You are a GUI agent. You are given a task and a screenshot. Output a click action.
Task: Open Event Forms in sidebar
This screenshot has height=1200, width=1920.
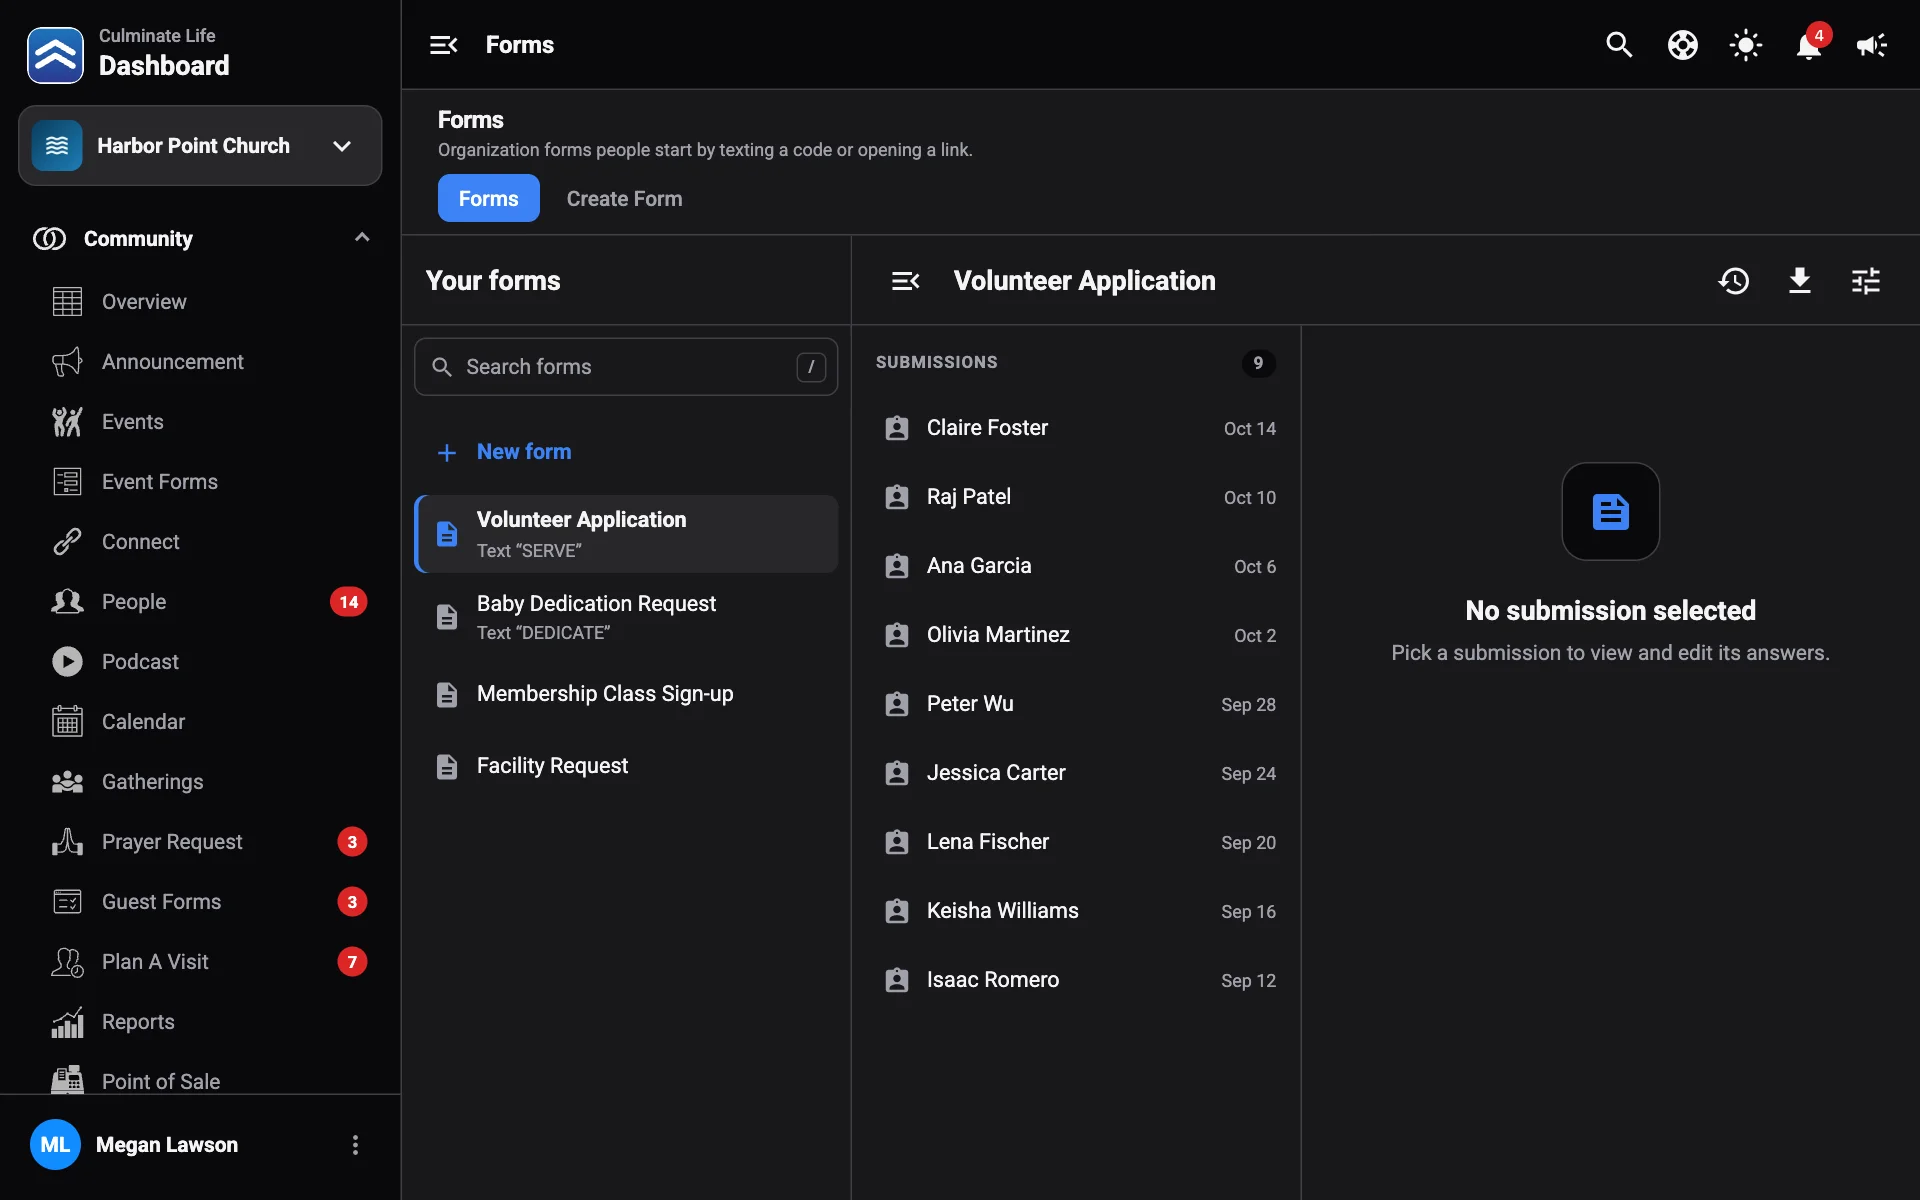pyautogui.click(x=200, y=482)
